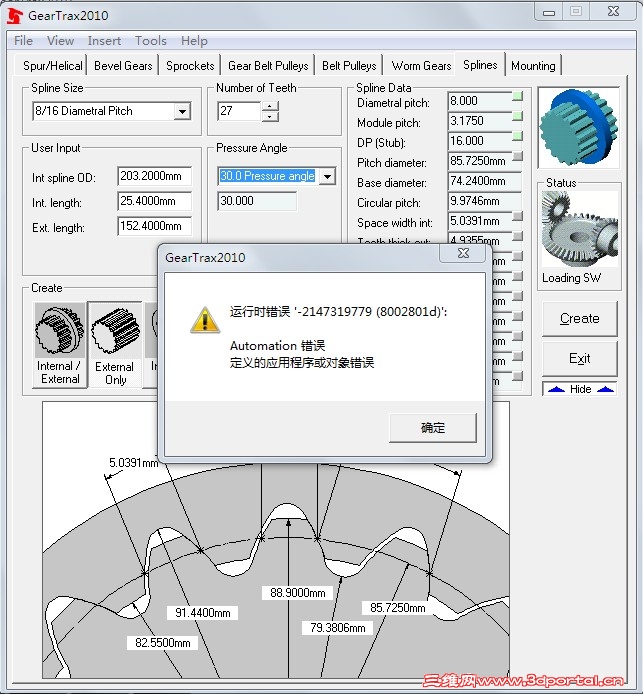
Task: Increase the Number of Teeth spinner
Action: tap(270, 106)
